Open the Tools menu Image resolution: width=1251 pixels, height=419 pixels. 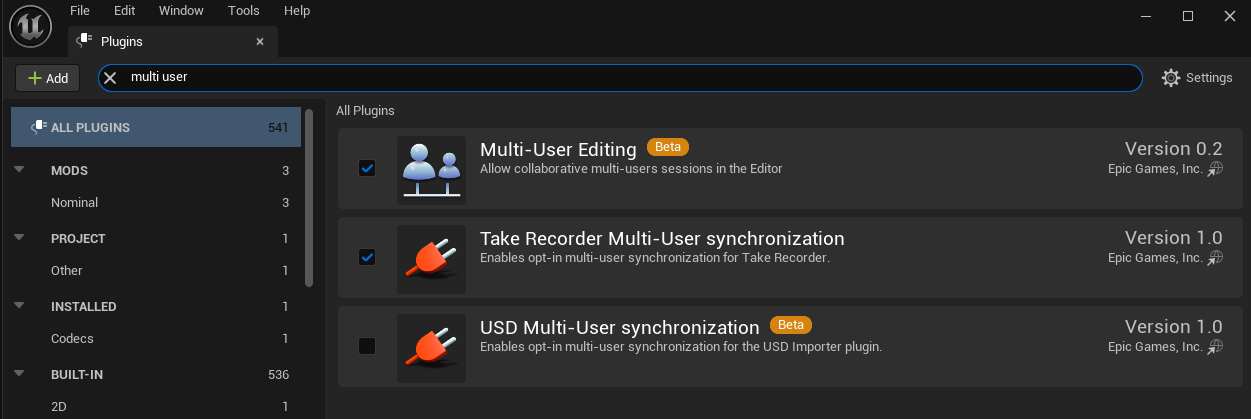243,11
